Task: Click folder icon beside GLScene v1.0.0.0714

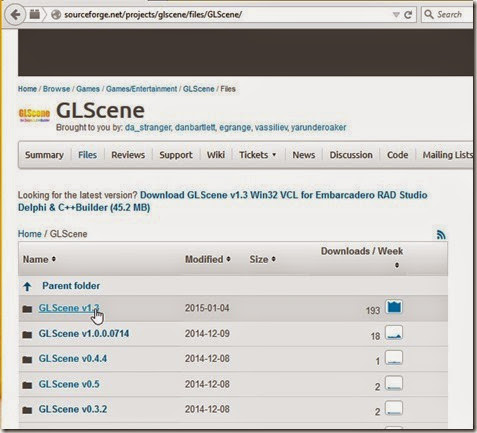Action: pos(27,334)
